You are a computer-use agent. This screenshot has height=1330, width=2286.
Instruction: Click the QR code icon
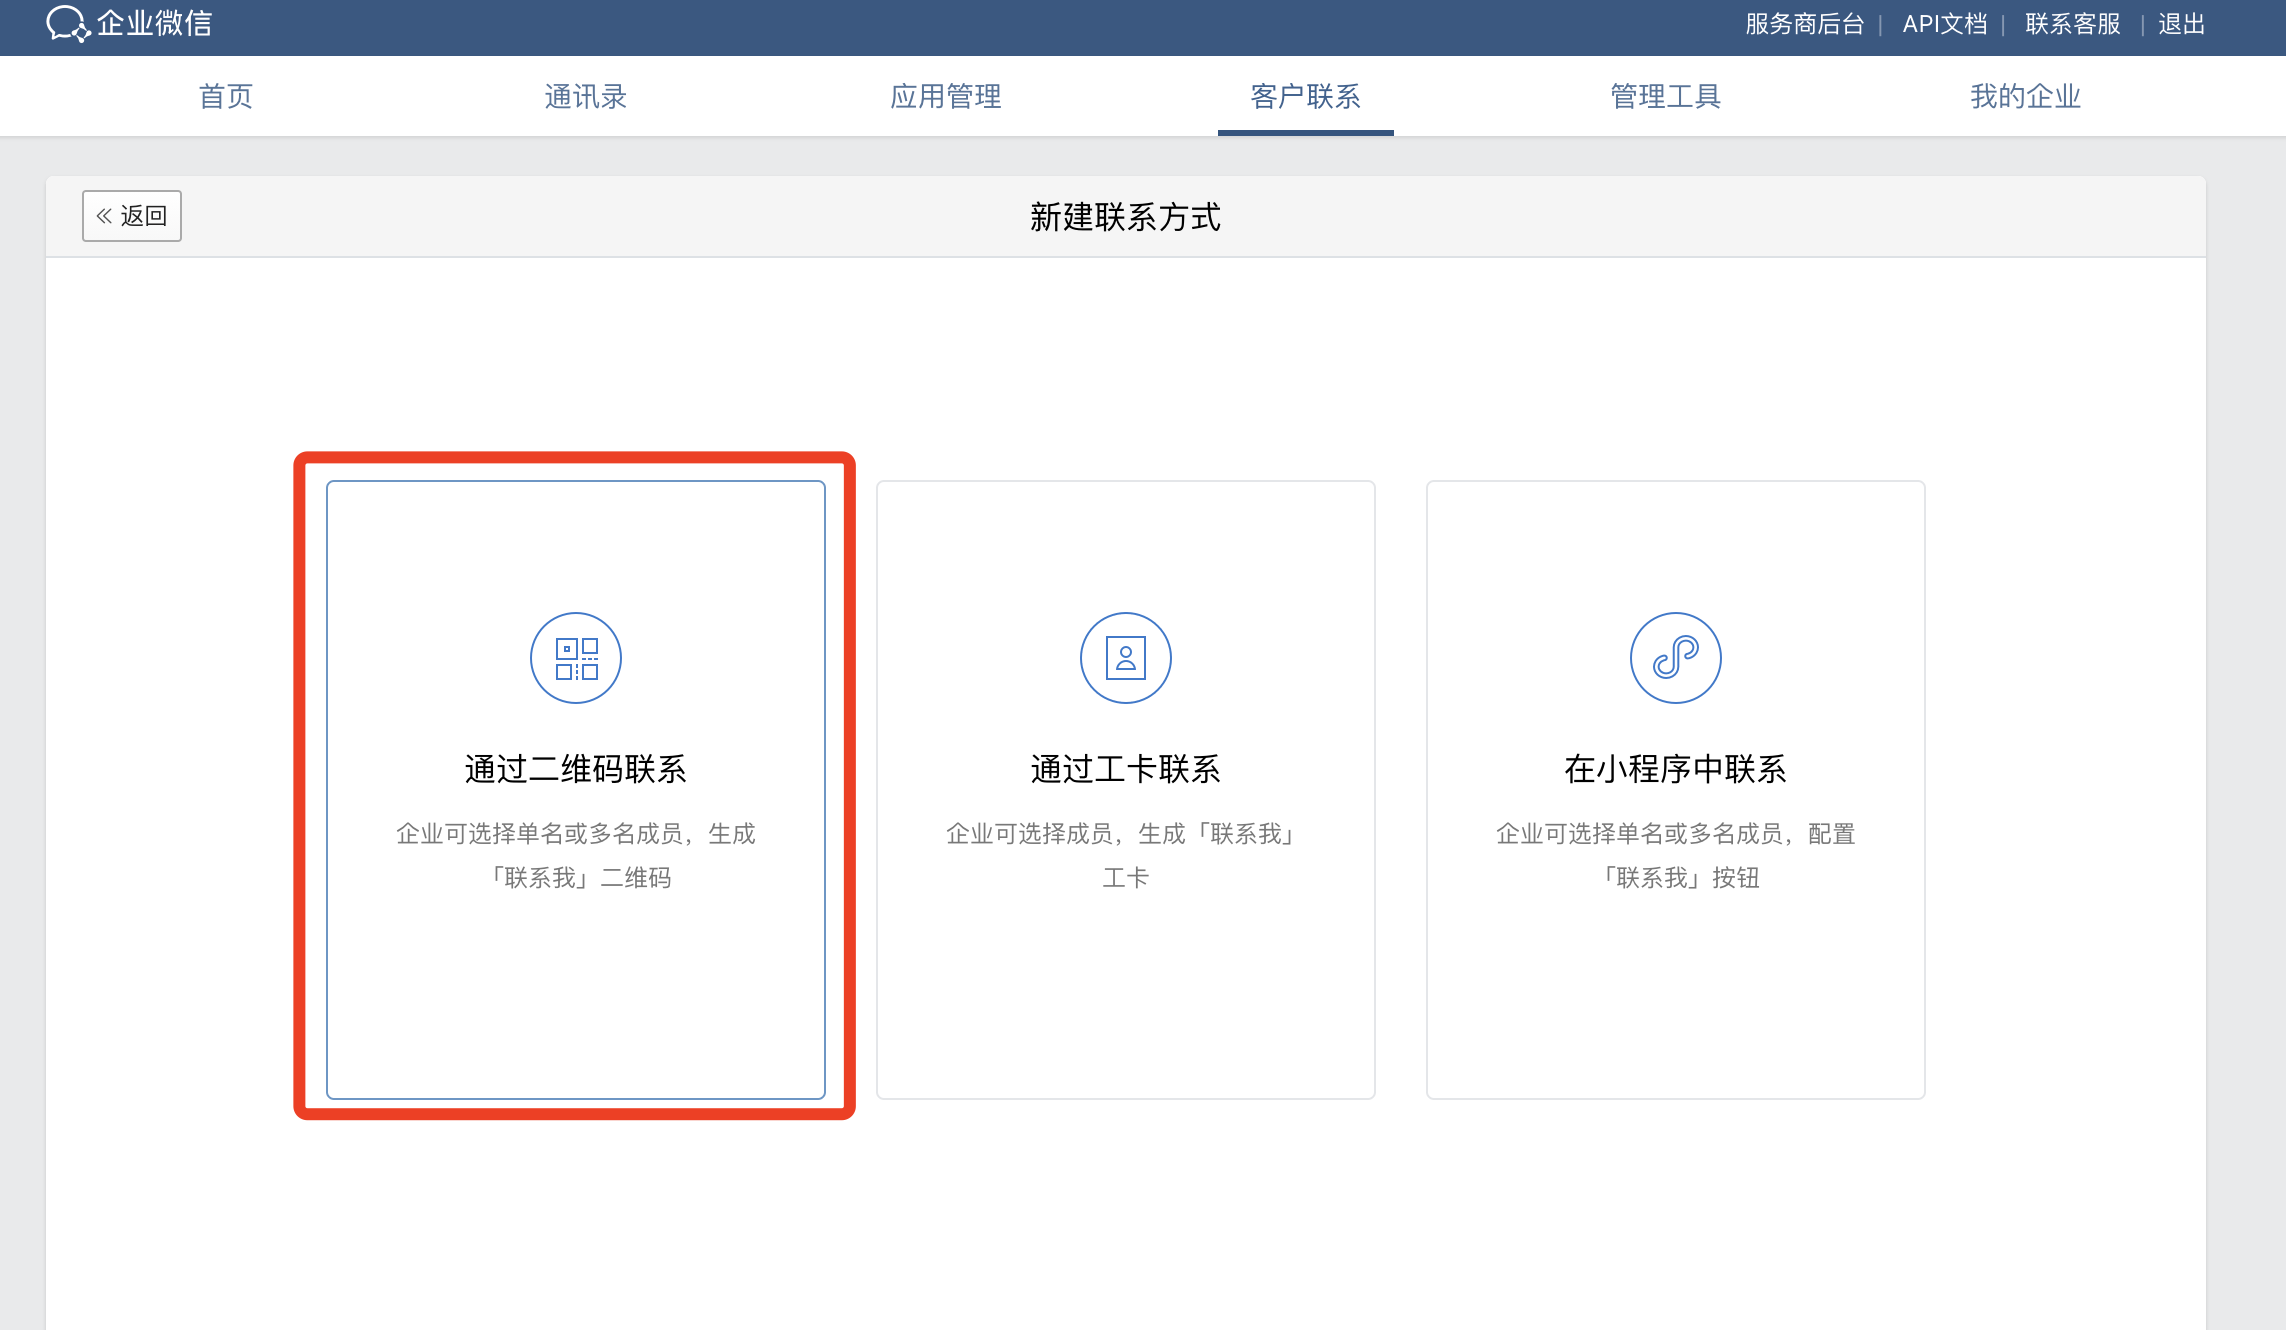[576, 658]
